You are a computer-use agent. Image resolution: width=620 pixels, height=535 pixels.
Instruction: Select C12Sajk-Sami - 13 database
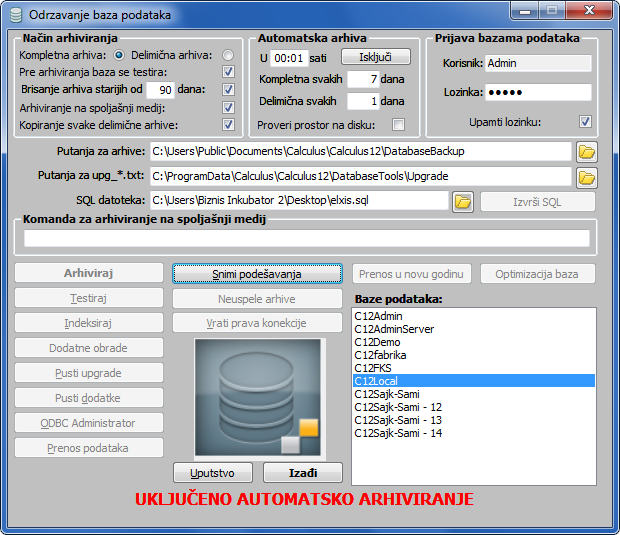coord(474,420)
